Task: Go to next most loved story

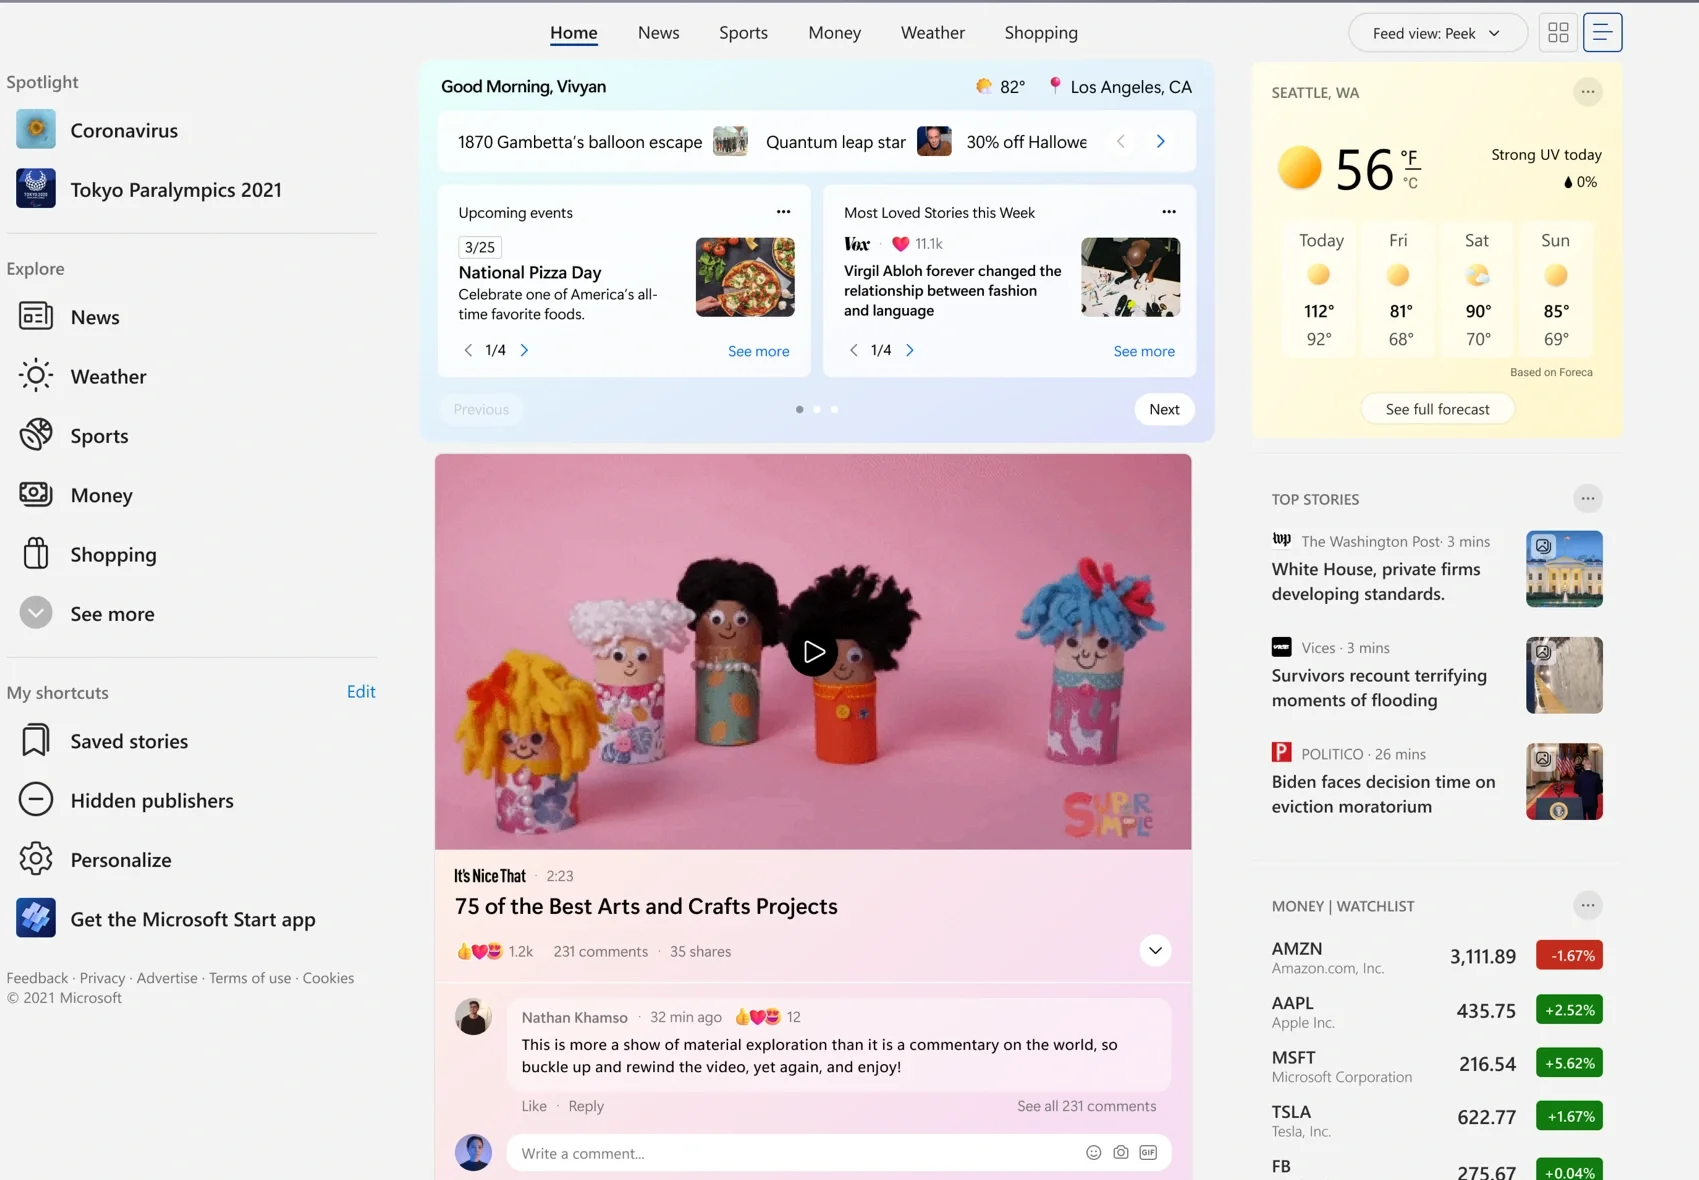Action: point(910,350)
